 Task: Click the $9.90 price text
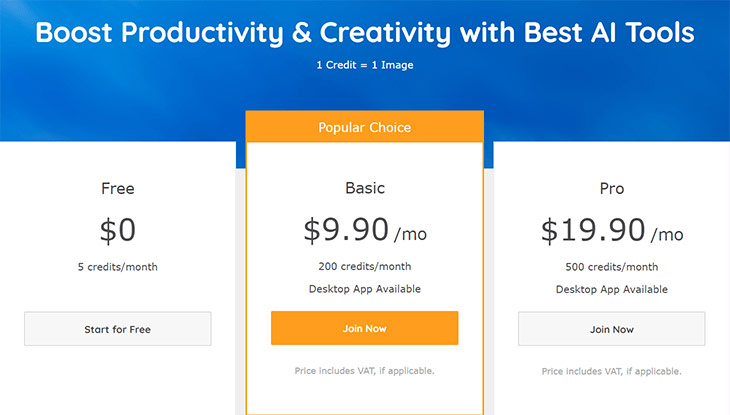tap(346, 229)
